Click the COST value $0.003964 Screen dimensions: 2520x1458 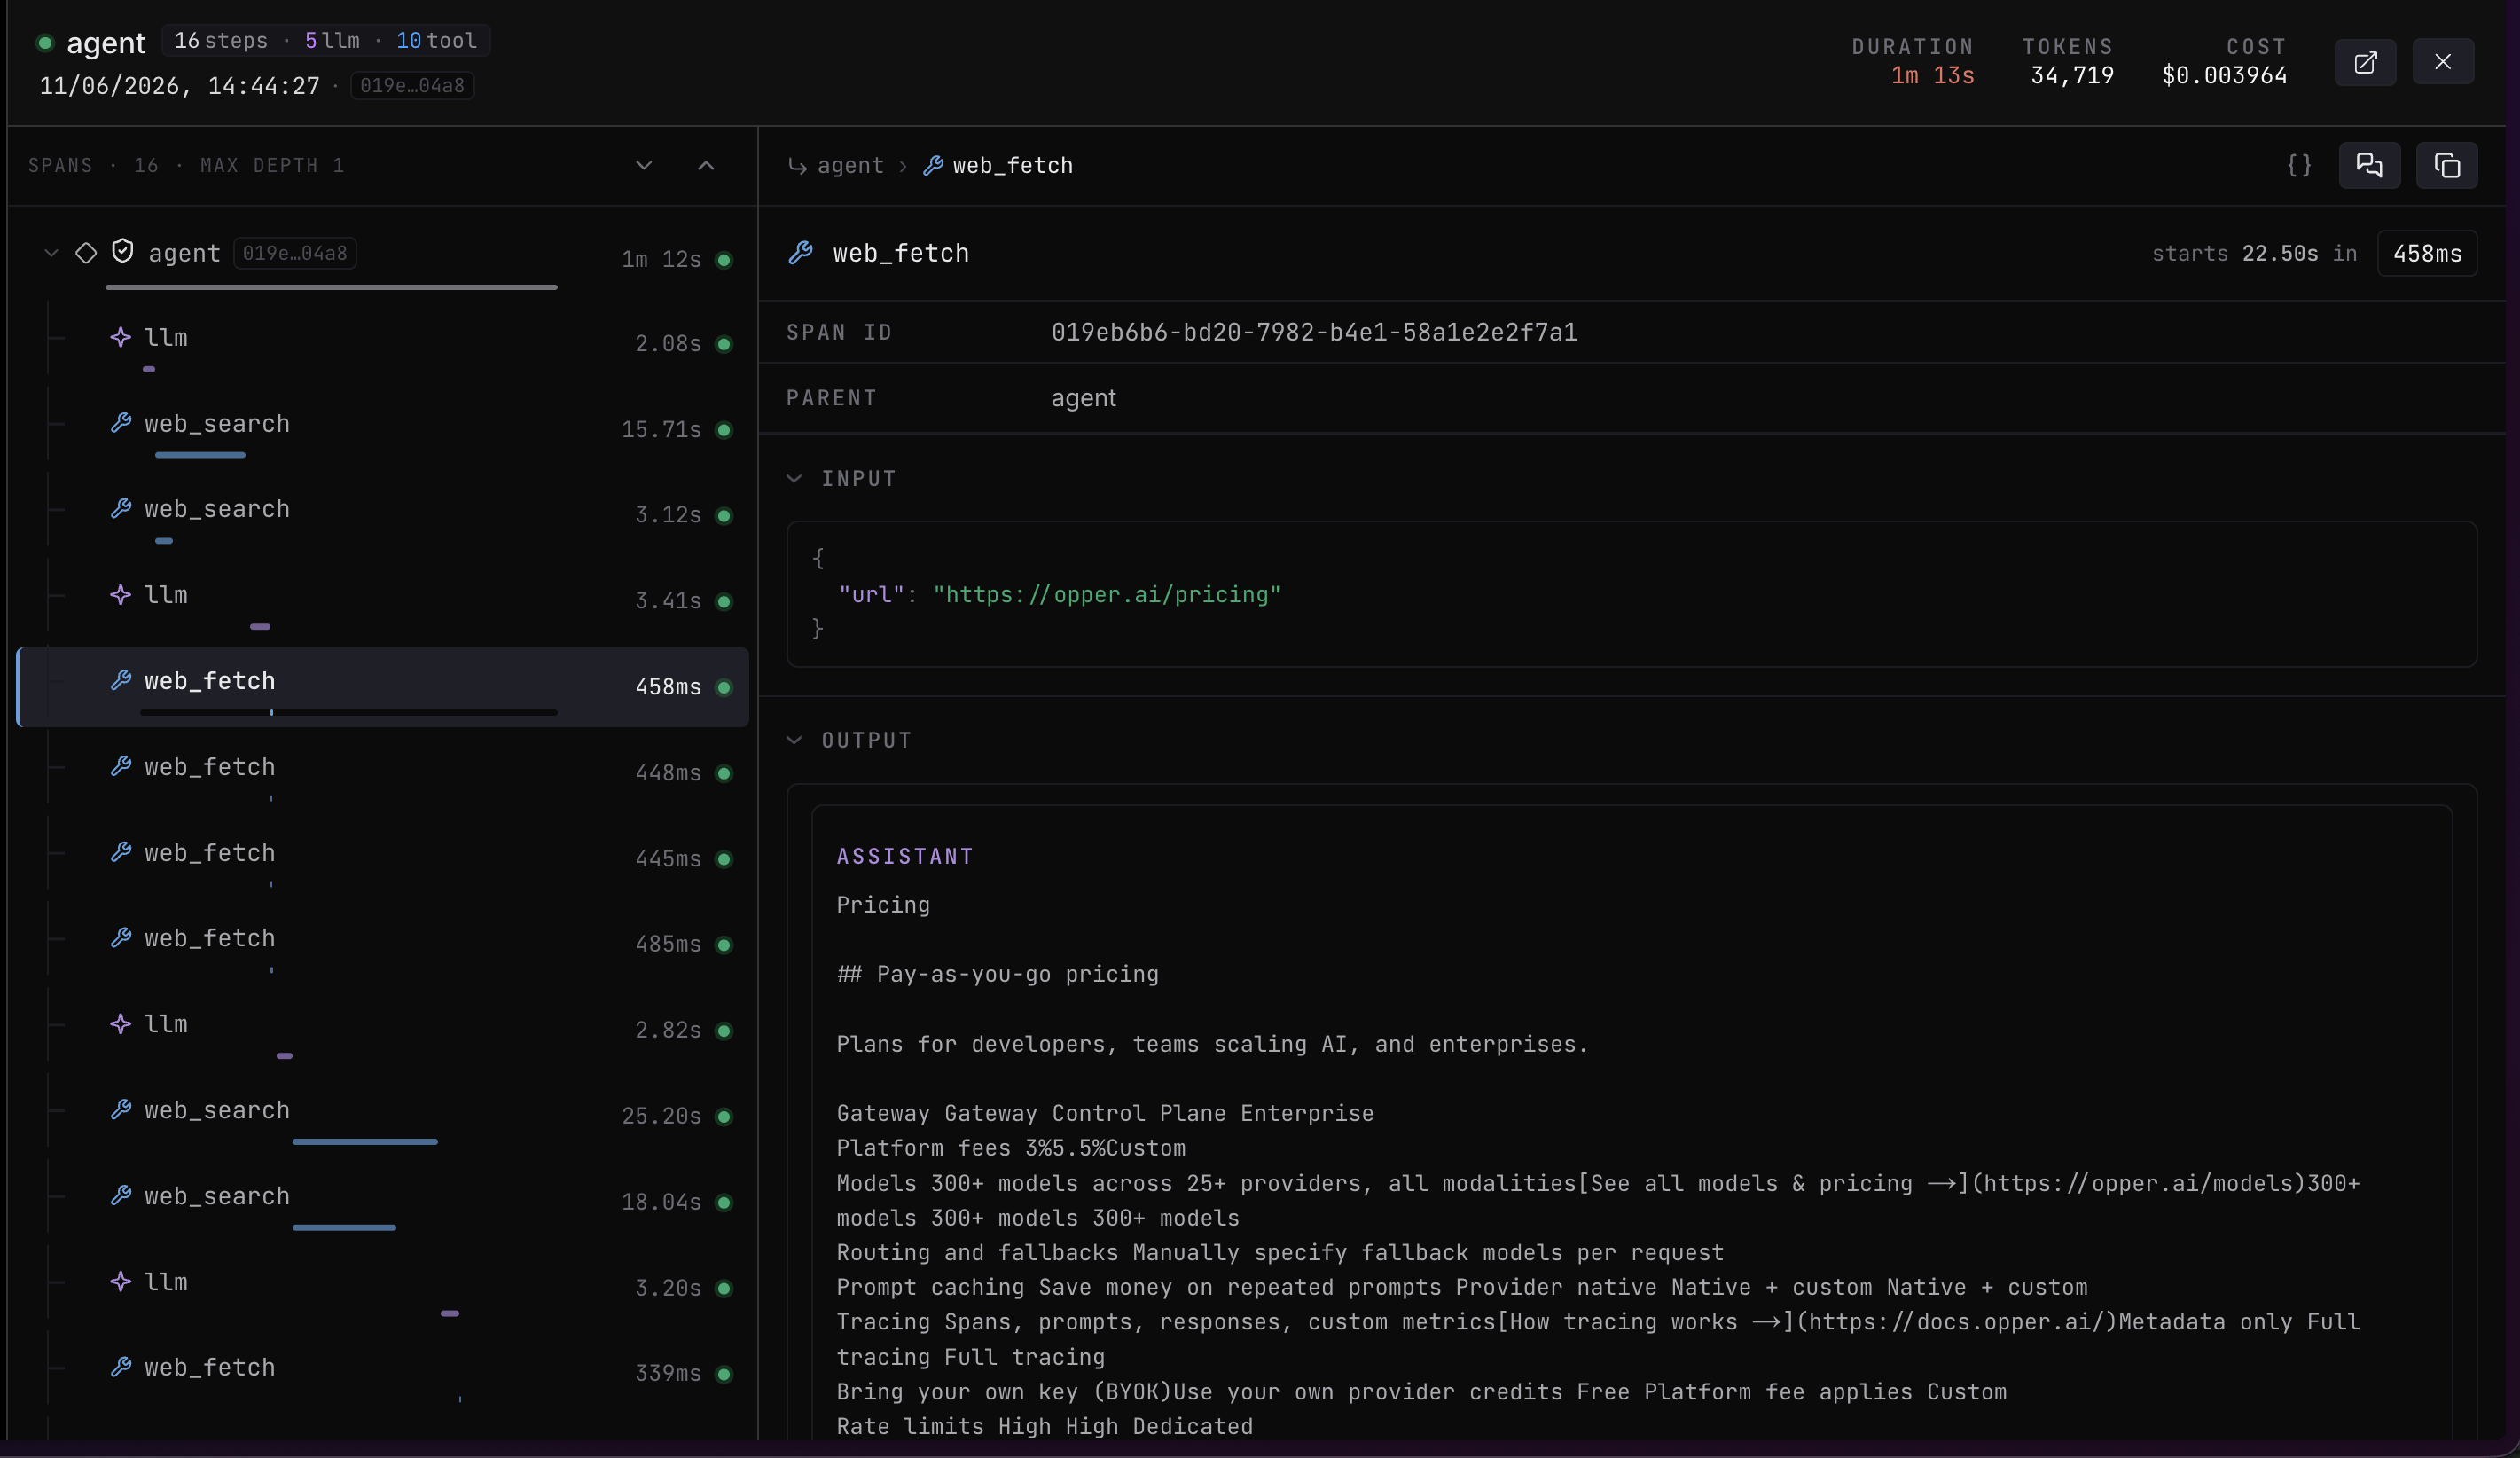click(2224, 76)
